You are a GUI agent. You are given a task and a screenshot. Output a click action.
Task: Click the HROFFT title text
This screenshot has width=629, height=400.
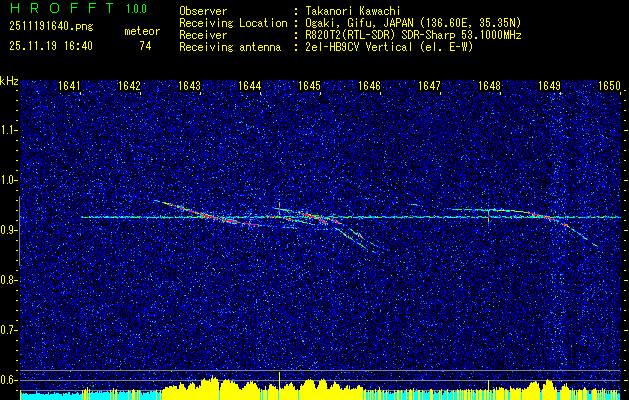point(63,8)
